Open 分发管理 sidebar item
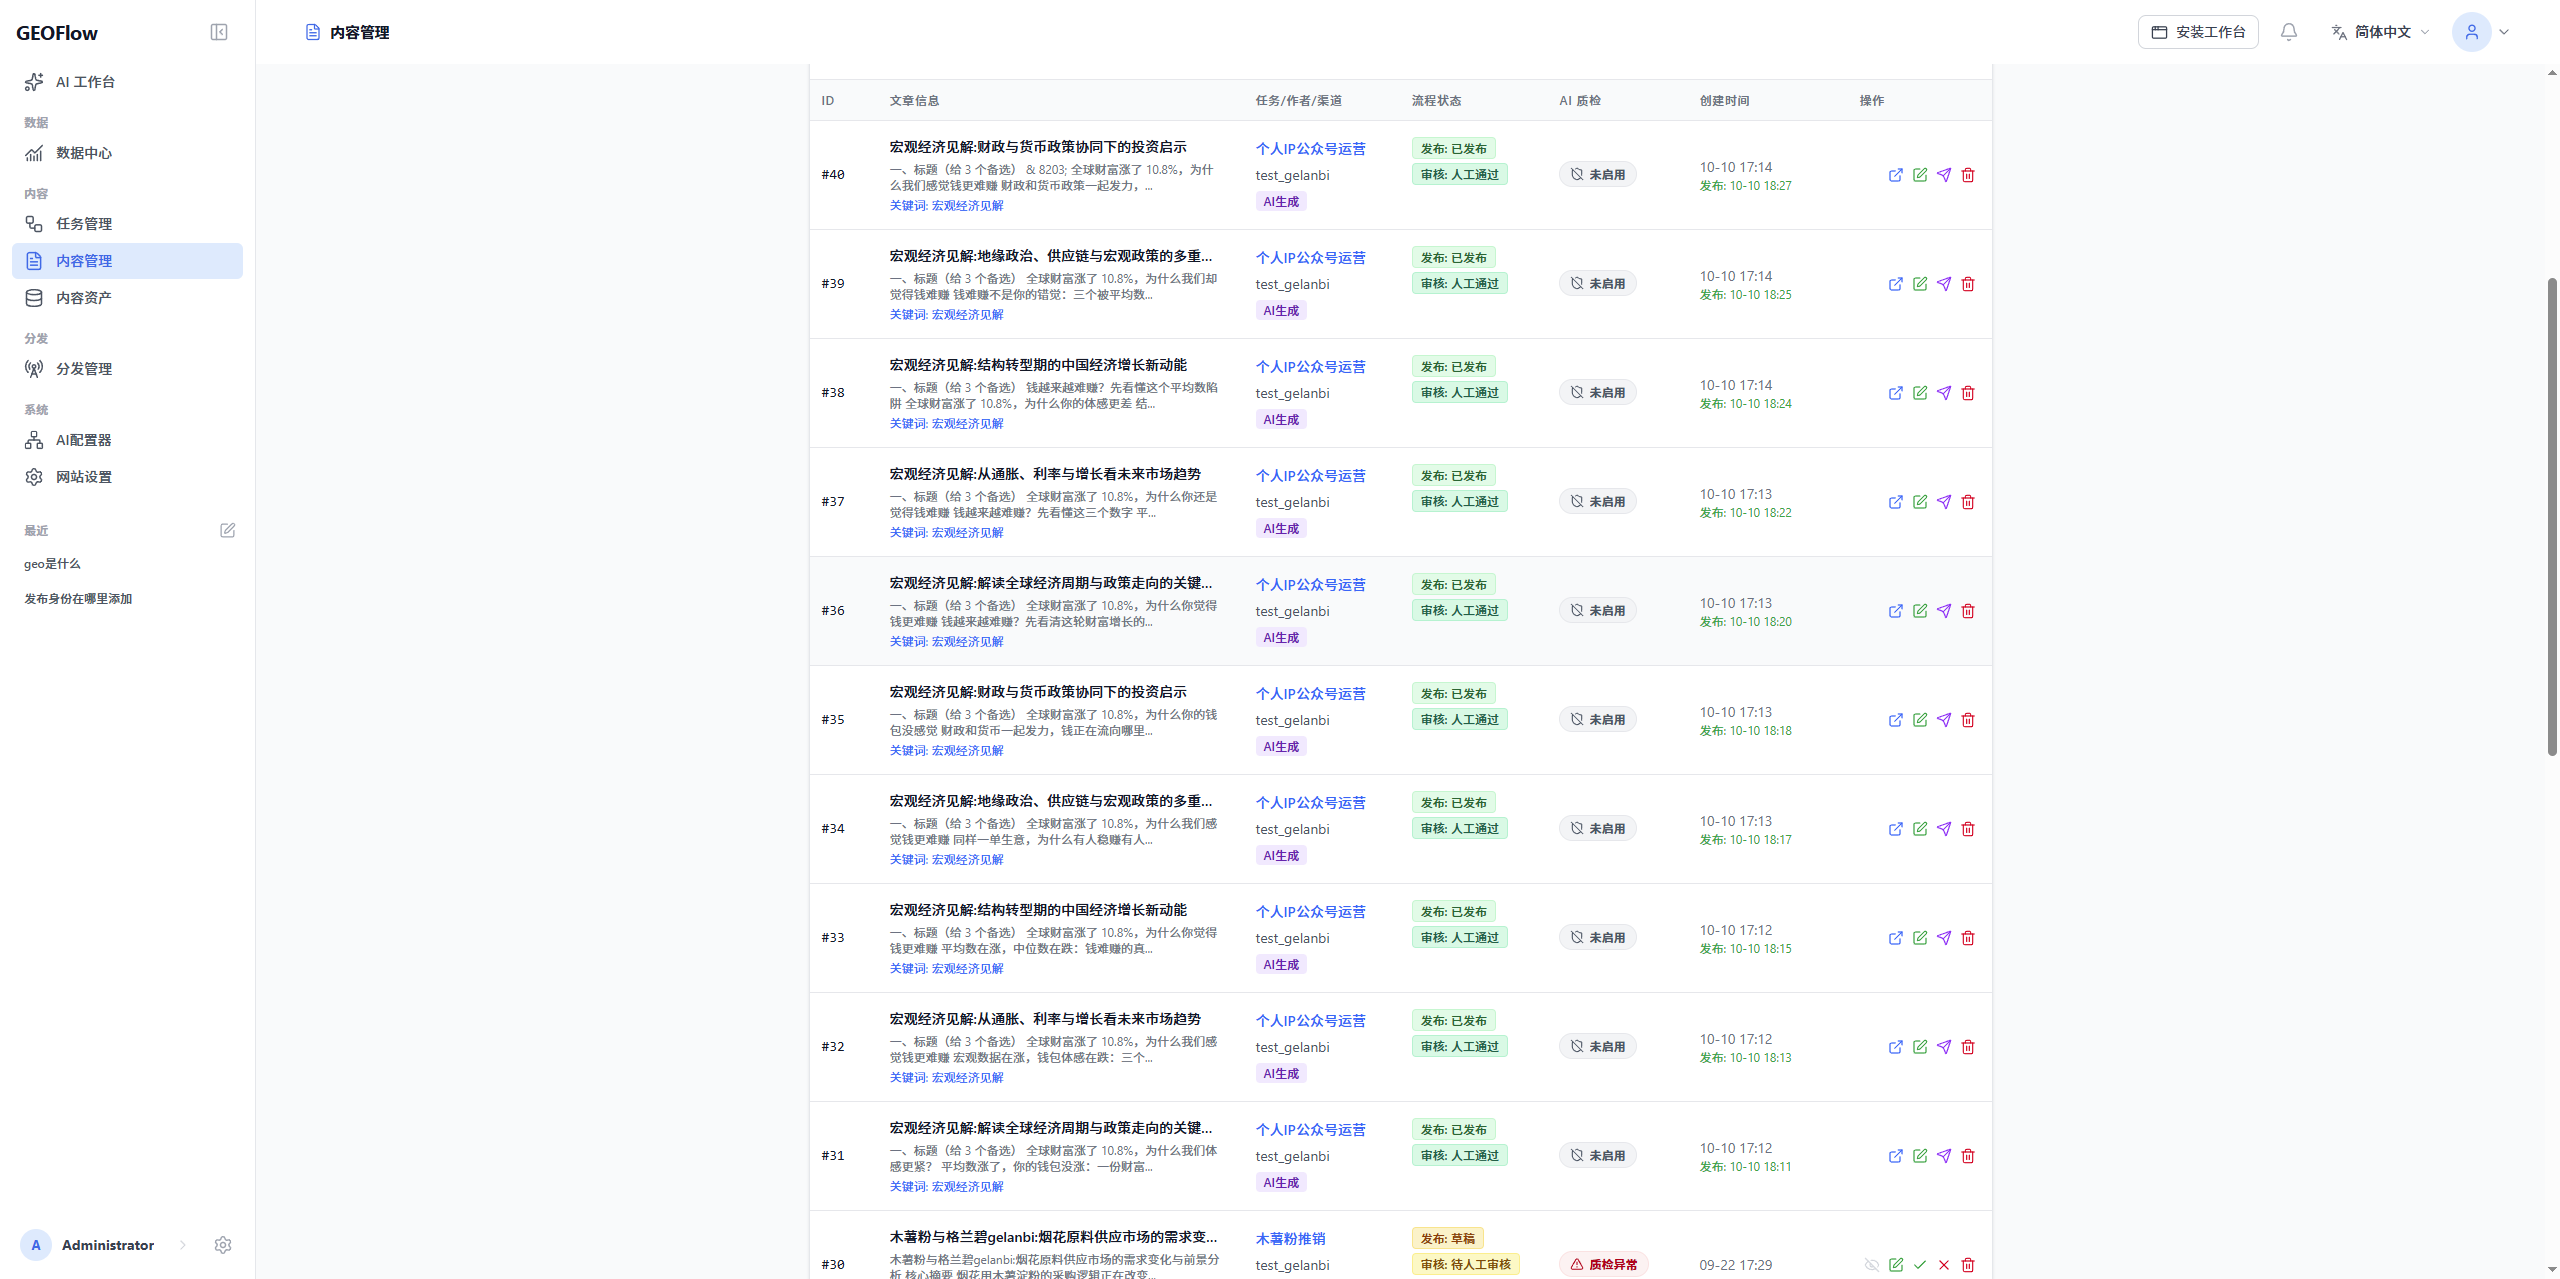The height and width of the screenshot is (1279, 2560). click(x=127, y=369)
